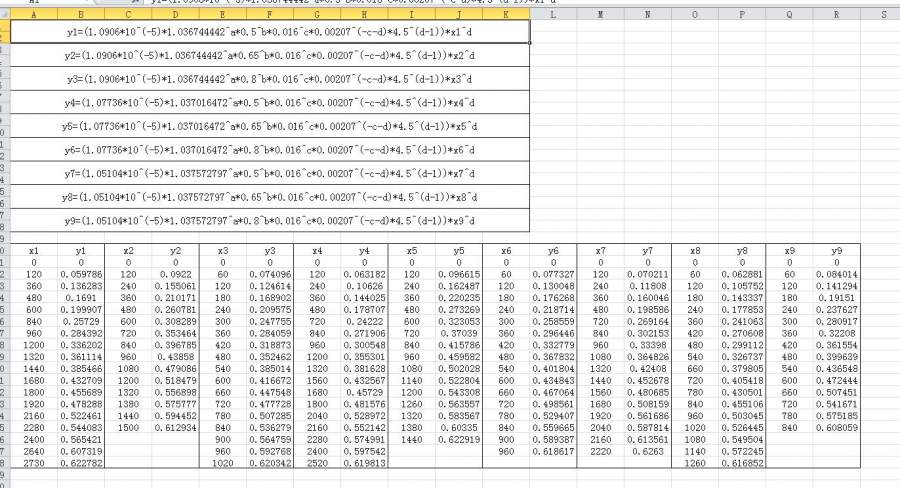Click the x7 value 2220
Image resolution: width=900 pixels, height=488 pixels.
(600, 451)
